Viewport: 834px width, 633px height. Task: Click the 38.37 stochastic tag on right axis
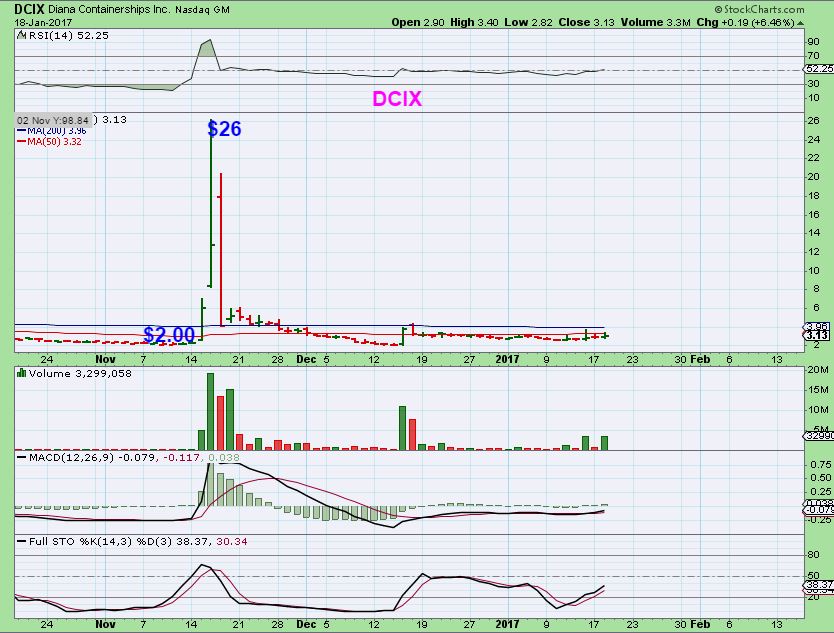[818, 584]
